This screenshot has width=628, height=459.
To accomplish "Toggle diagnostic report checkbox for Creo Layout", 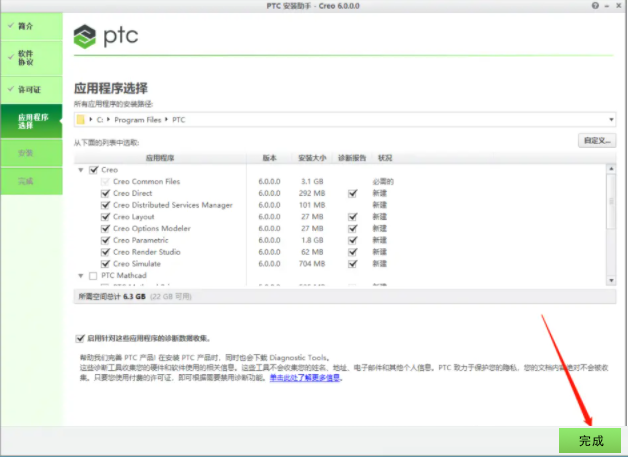I will click(x=352, y=217).
